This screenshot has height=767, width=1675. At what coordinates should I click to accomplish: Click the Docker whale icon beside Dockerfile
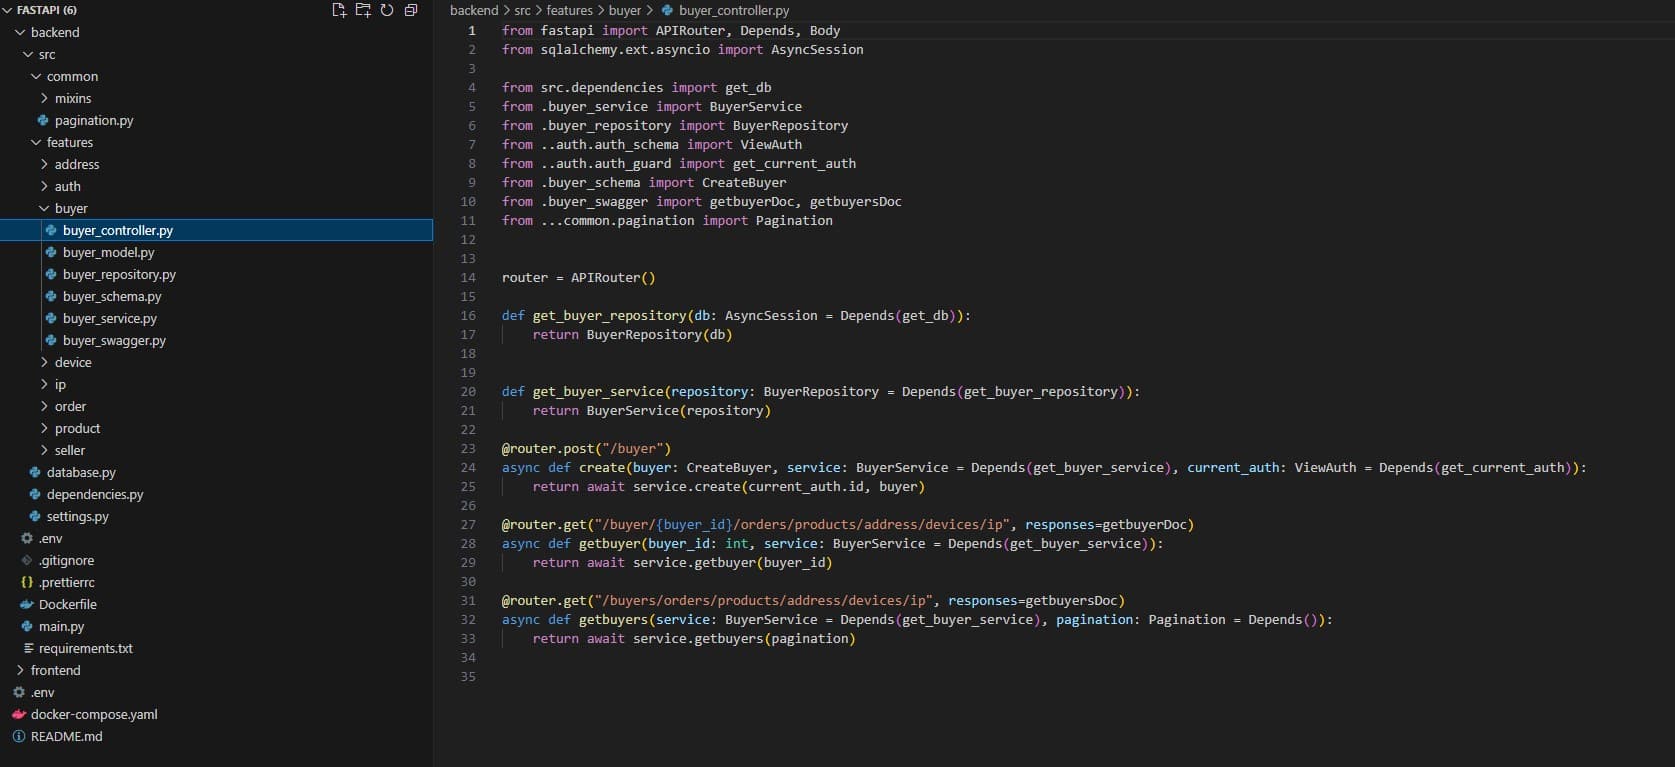(27, 604)
